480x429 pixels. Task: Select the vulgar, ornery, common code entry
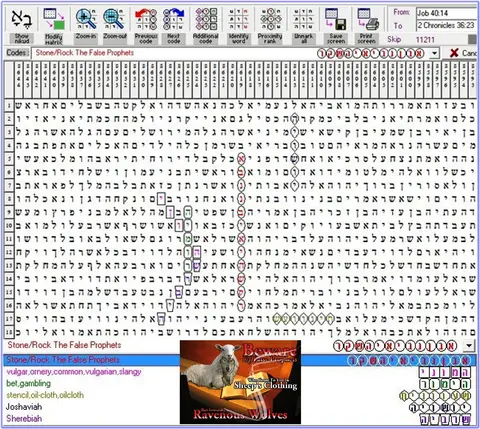74,372
